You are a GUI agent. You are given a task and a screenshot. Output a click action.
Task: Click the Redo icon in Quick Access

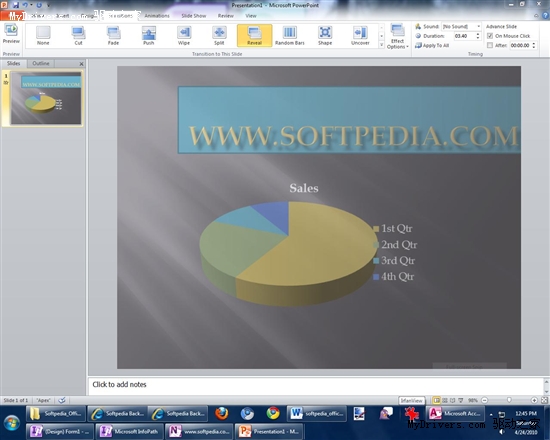point(39,5)
